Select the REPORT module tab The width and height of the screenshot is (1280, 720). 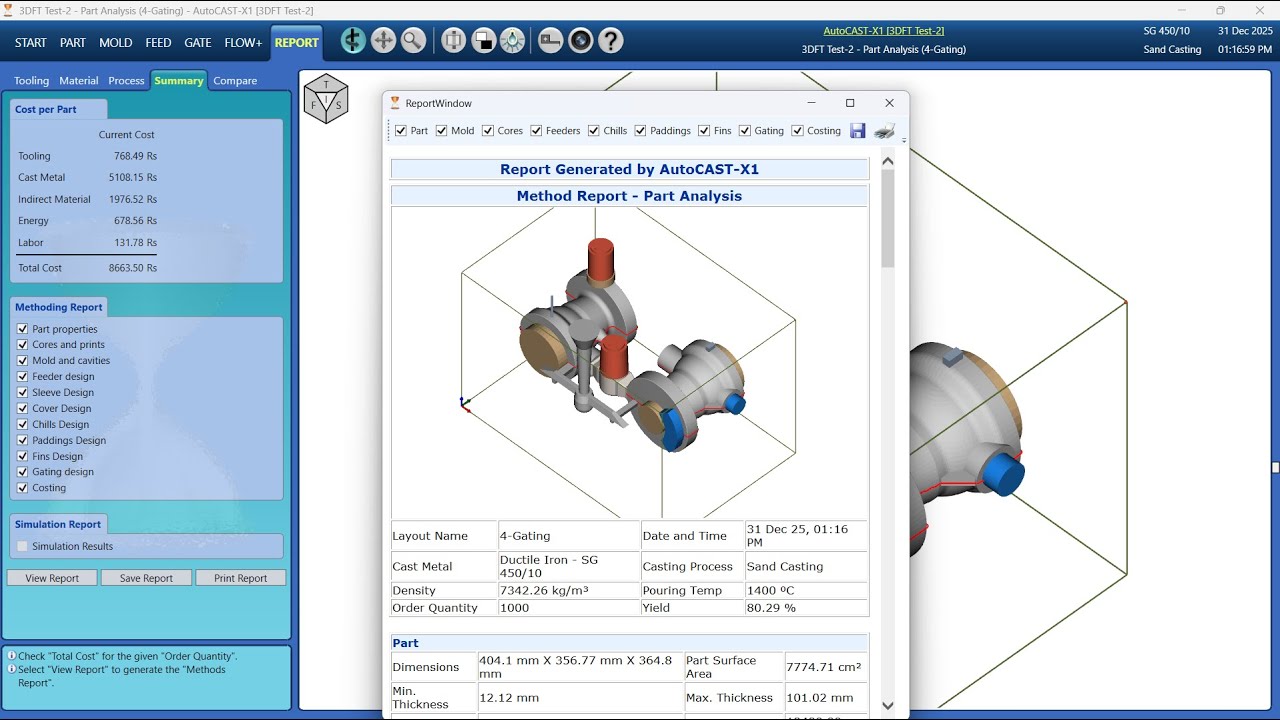click(x=297, y=43)
